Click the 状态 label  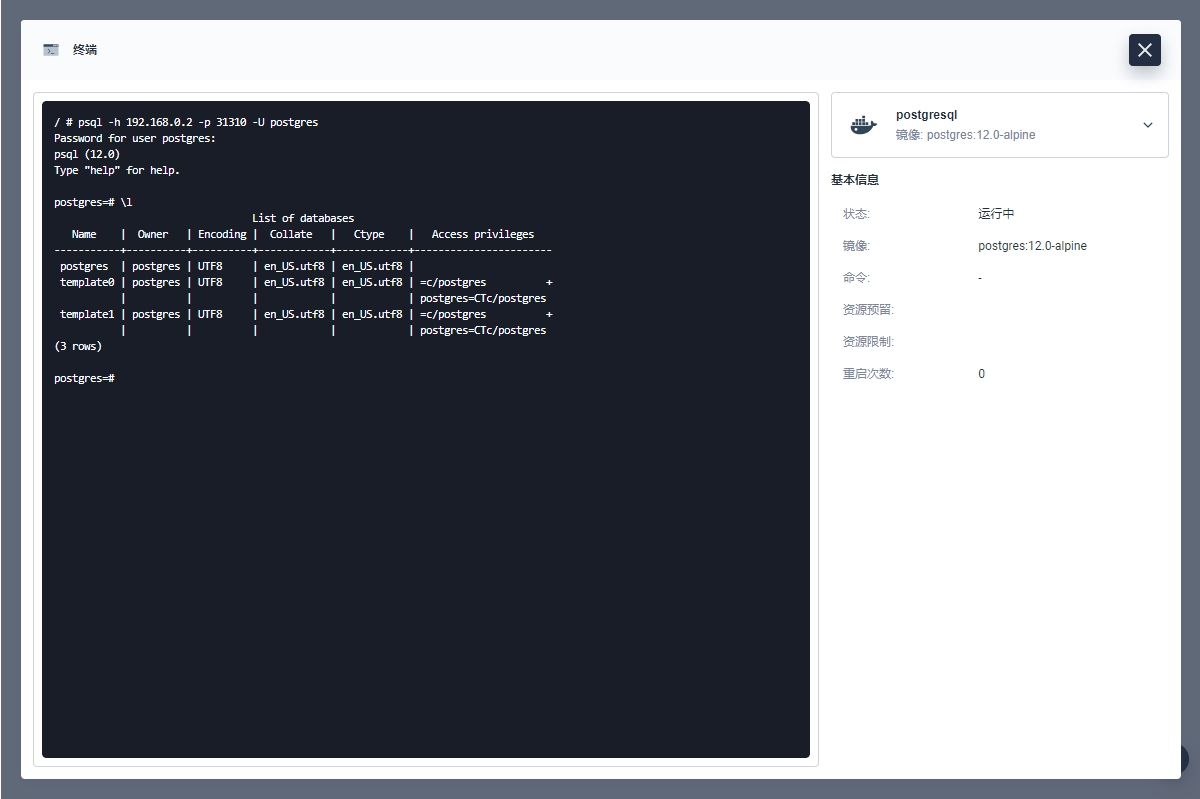coord(856,214)
